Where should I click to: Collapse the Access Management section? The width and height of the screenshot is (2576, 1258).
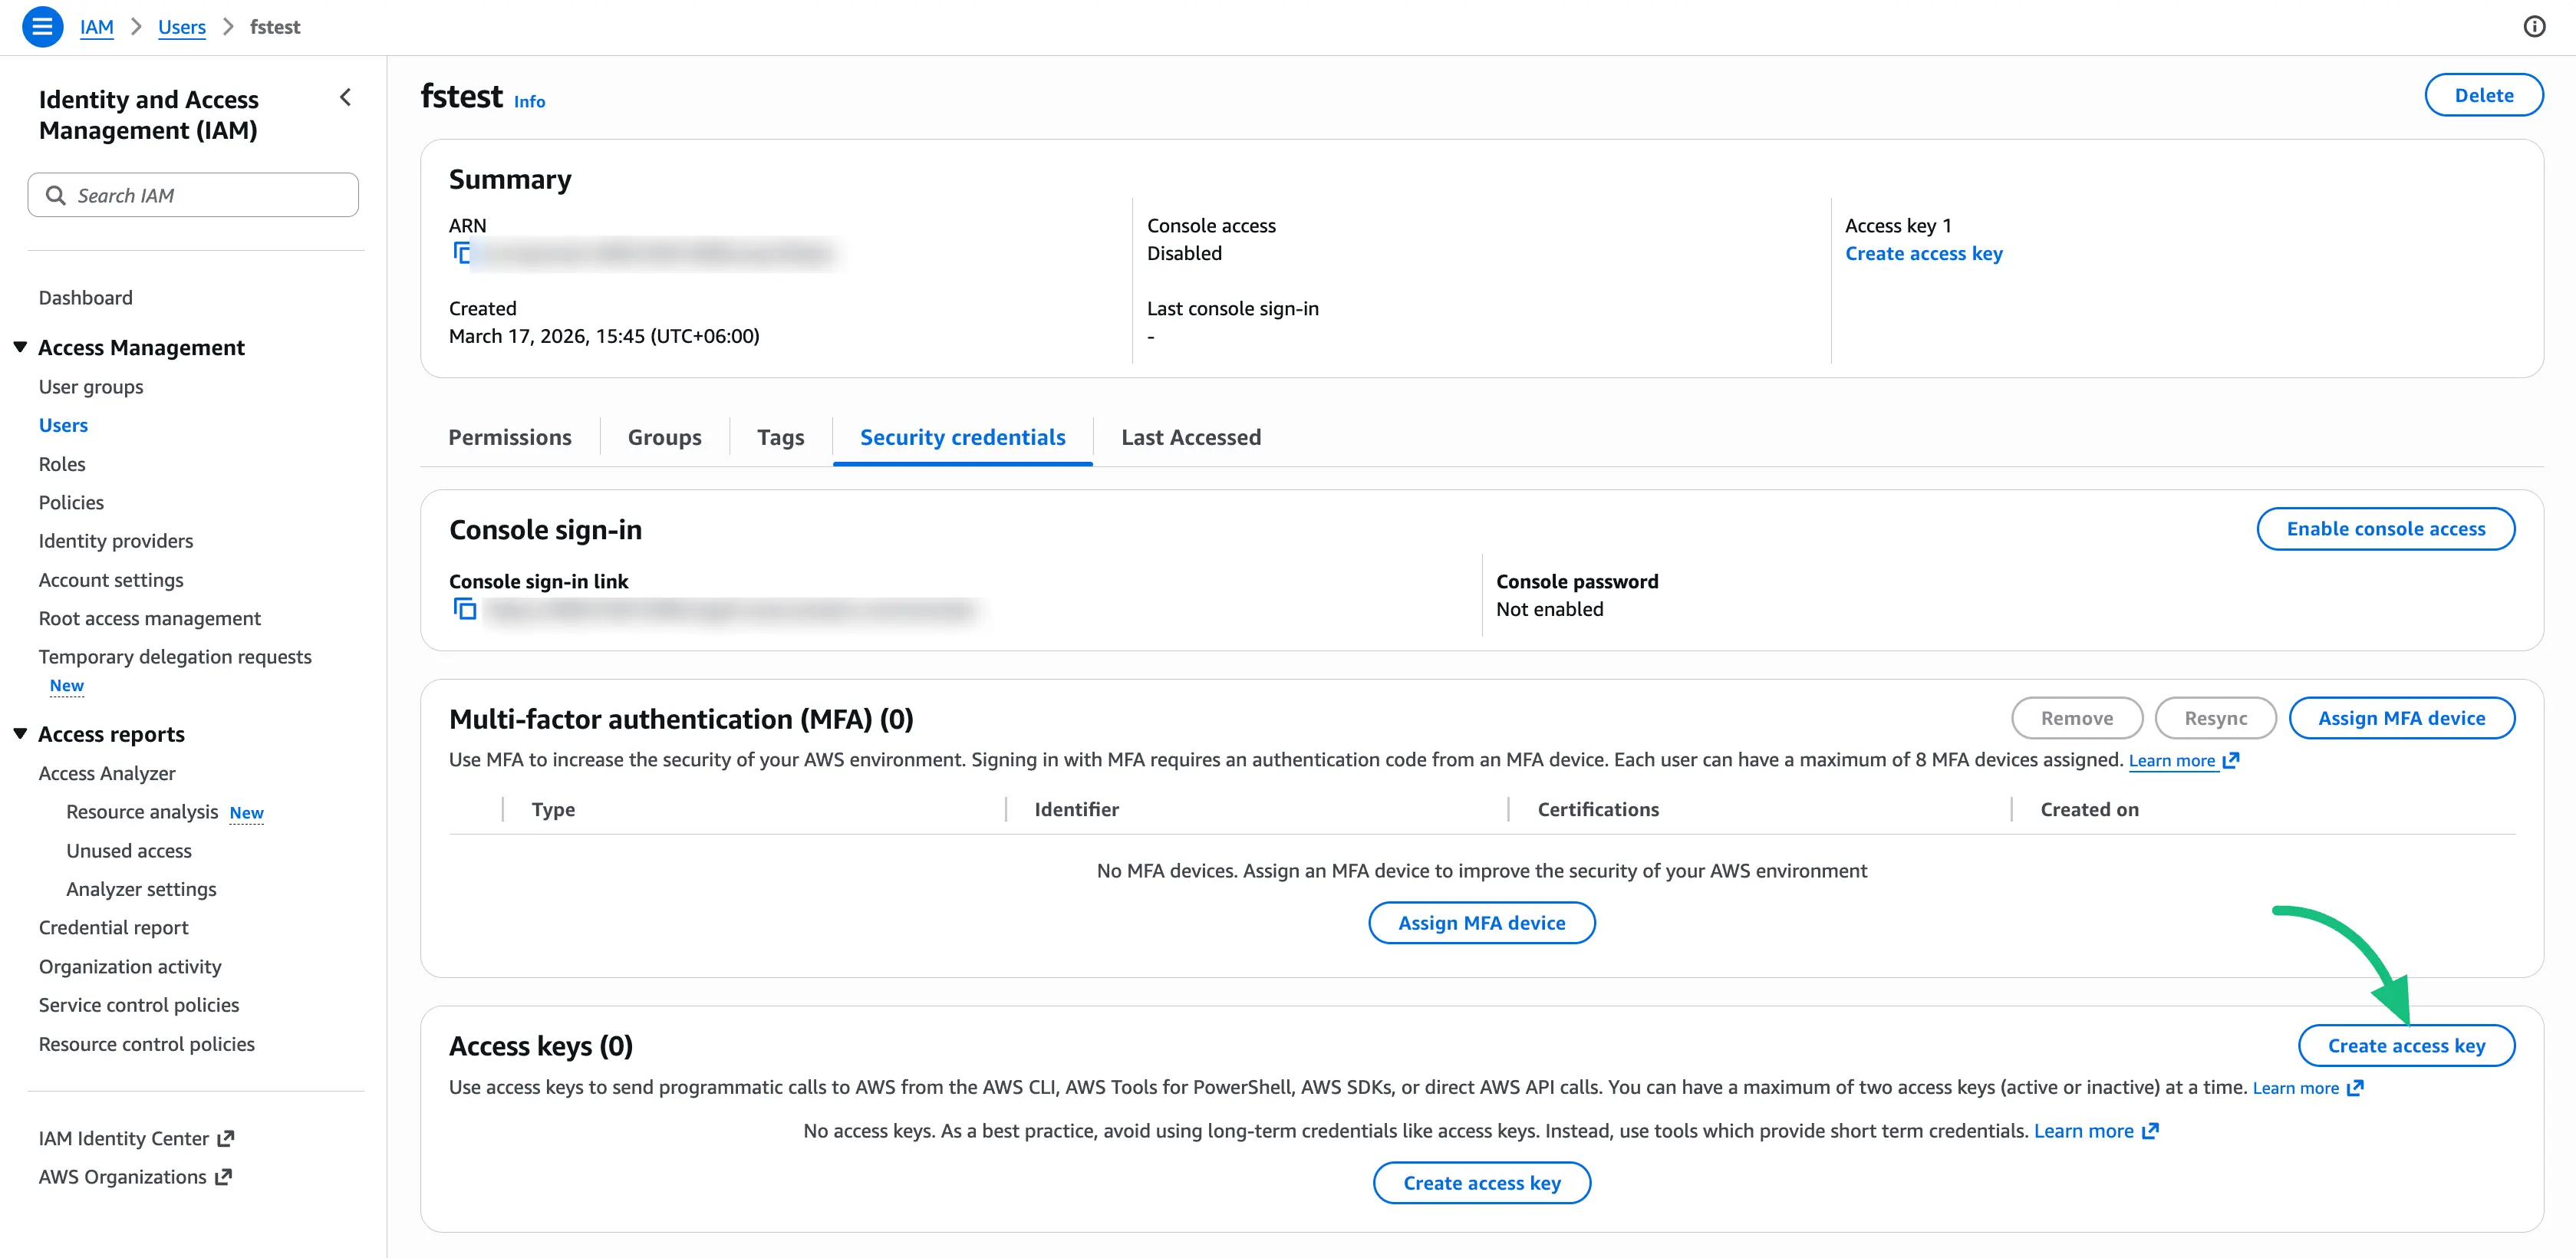coord(19,346)
